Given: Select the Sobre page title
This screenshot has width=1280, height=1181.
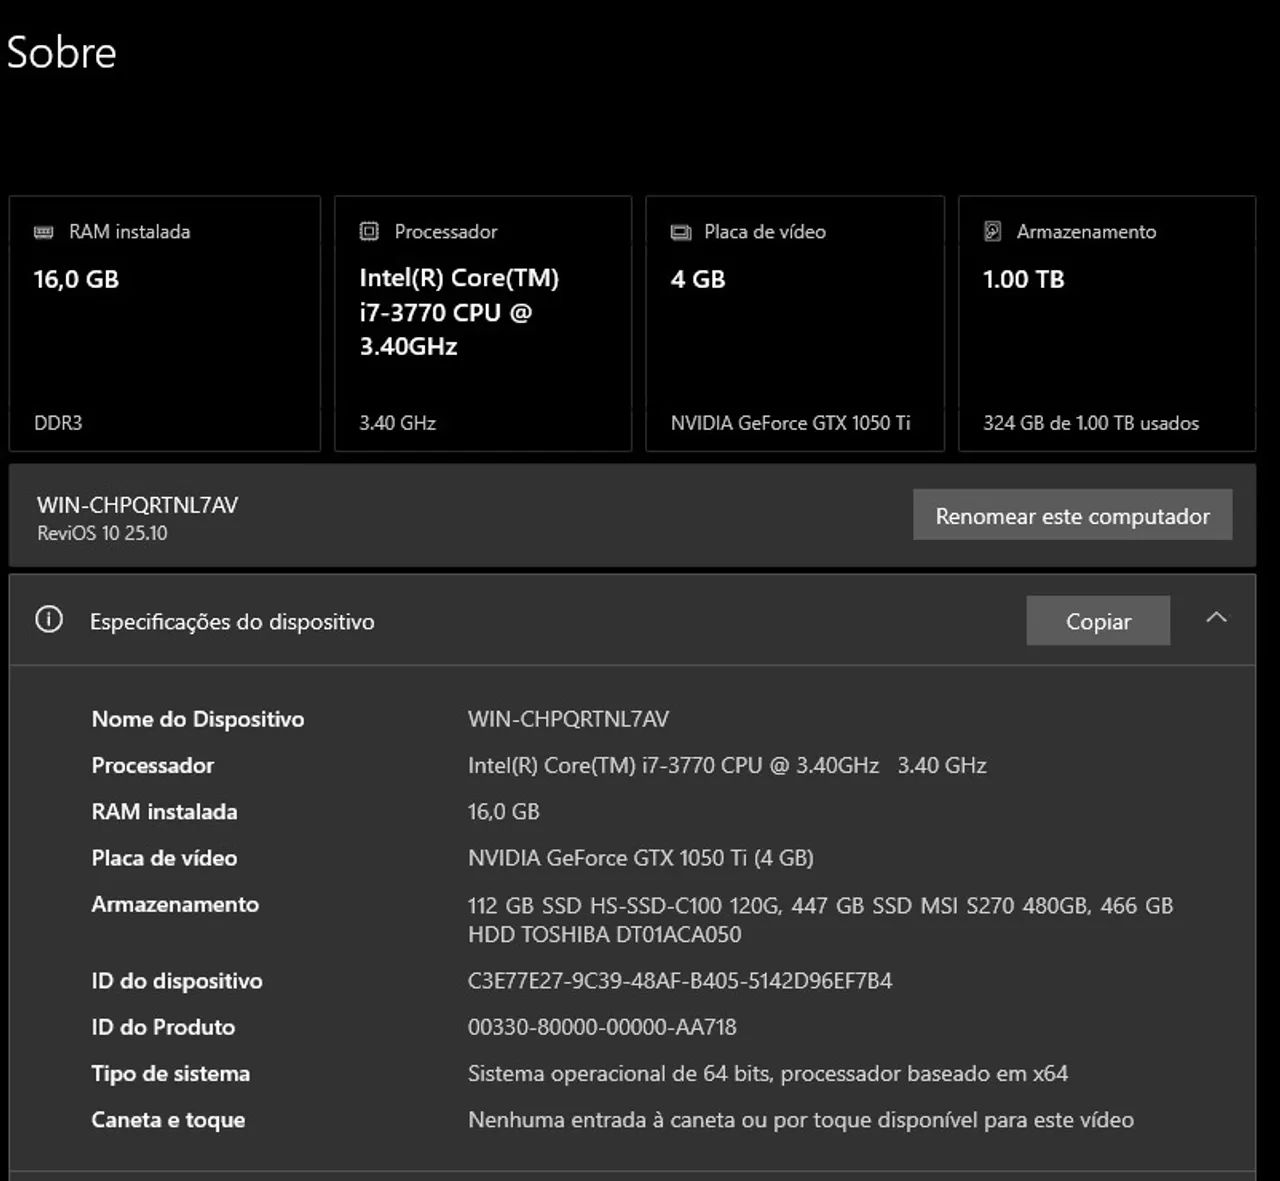Looking at the screenshot, I should (61, 53).
